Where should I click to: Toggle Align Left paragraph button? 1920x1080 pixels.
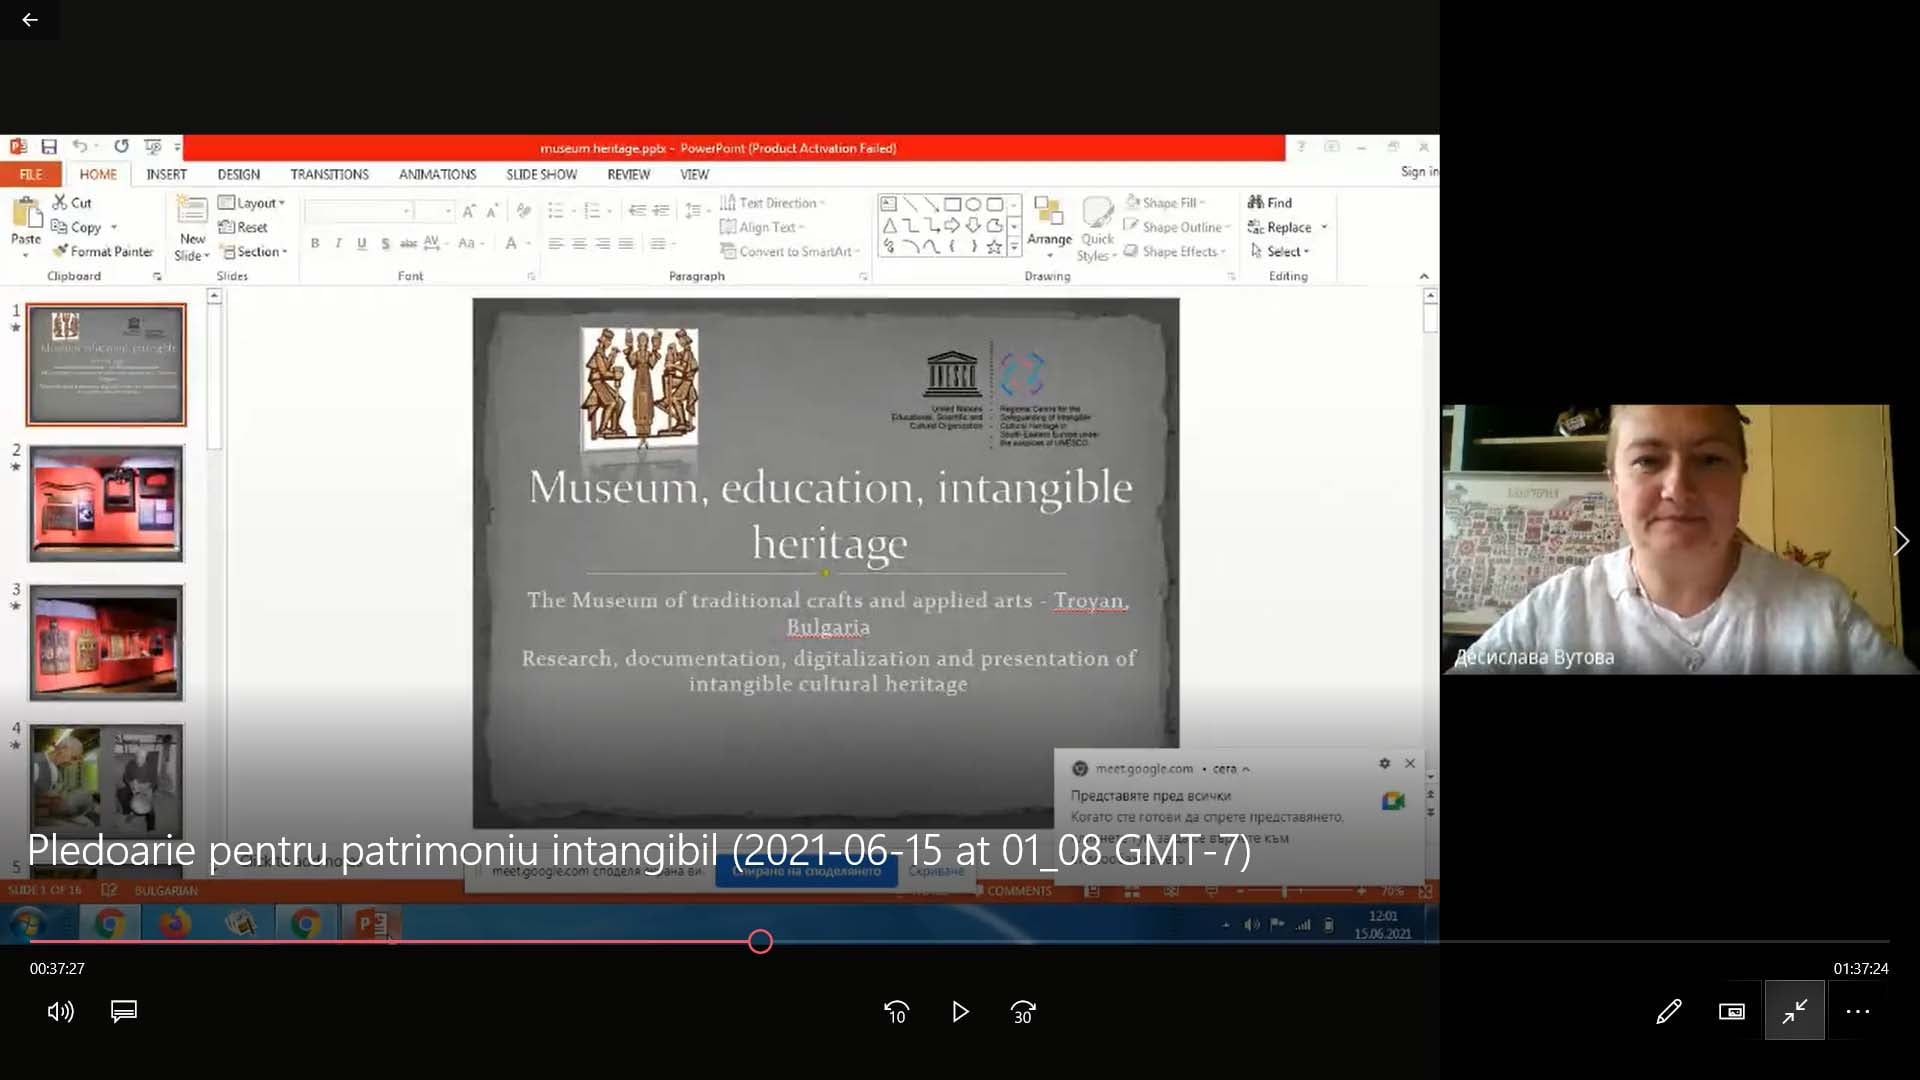click(x=556, y=243)
